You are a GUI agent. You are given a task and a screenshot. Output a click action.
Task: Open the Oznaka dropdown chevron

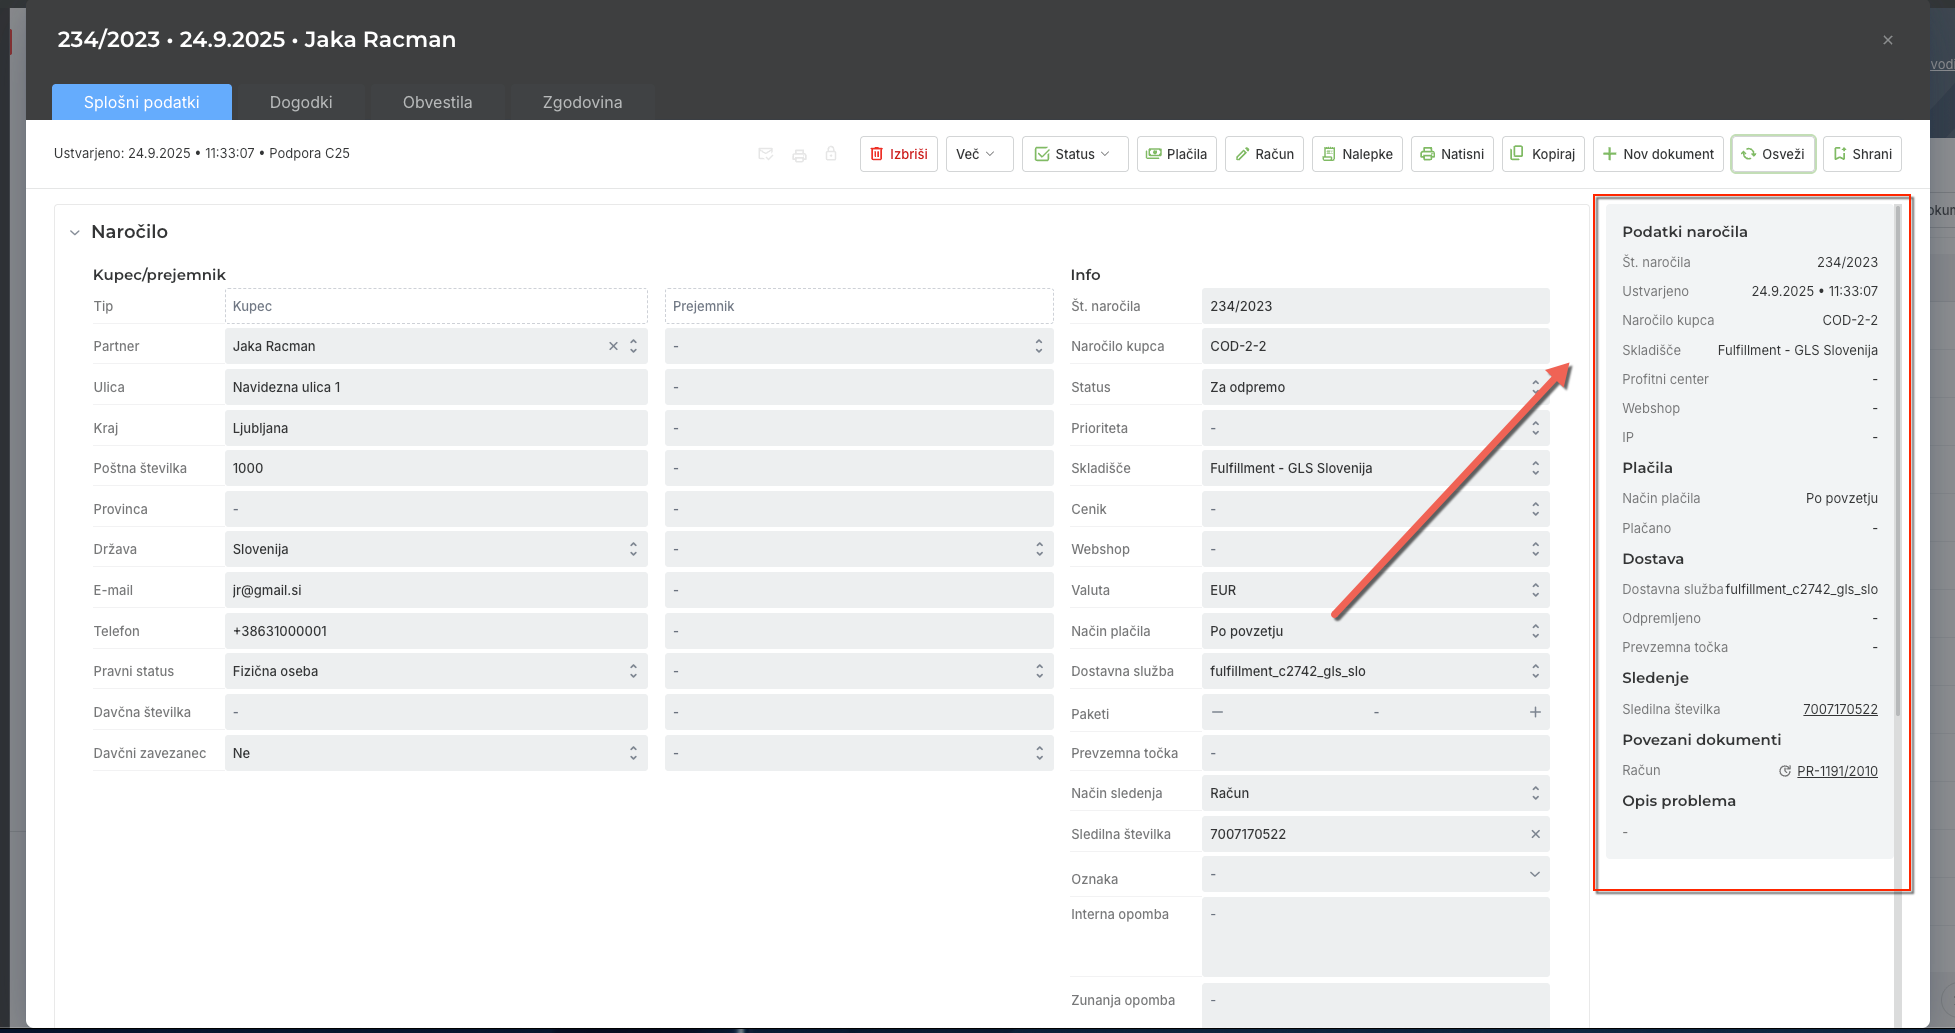(1535, 874)
